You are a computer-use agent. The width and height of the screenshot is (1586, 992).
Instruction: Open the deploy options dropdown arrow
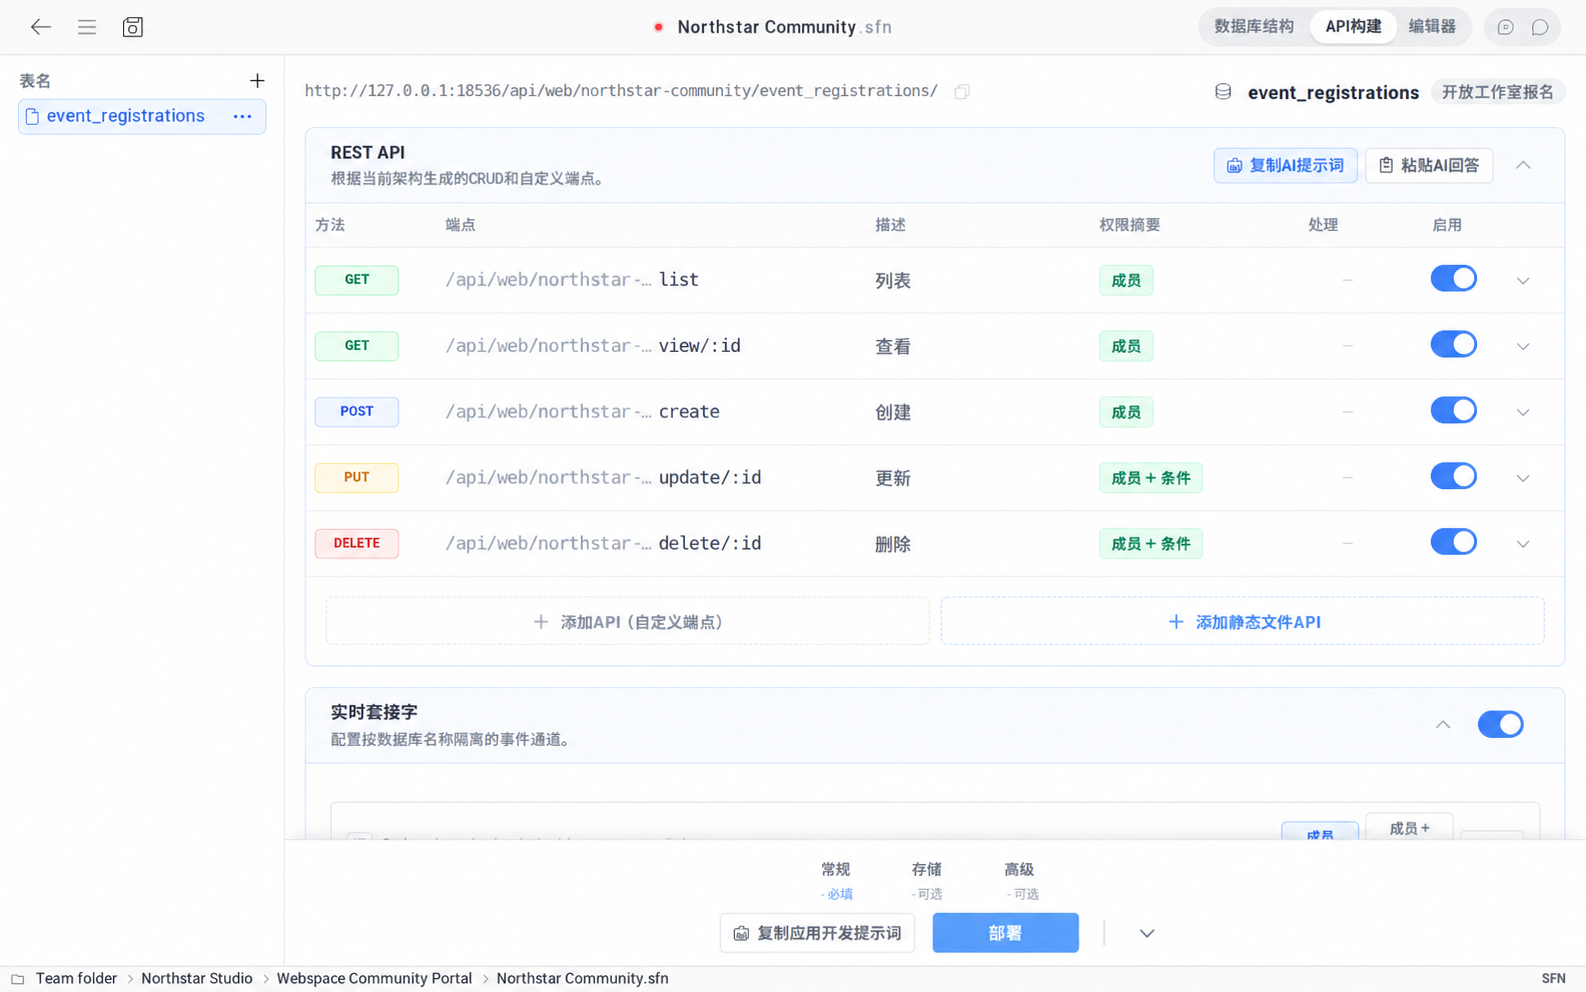click(x=1147, y=933)
